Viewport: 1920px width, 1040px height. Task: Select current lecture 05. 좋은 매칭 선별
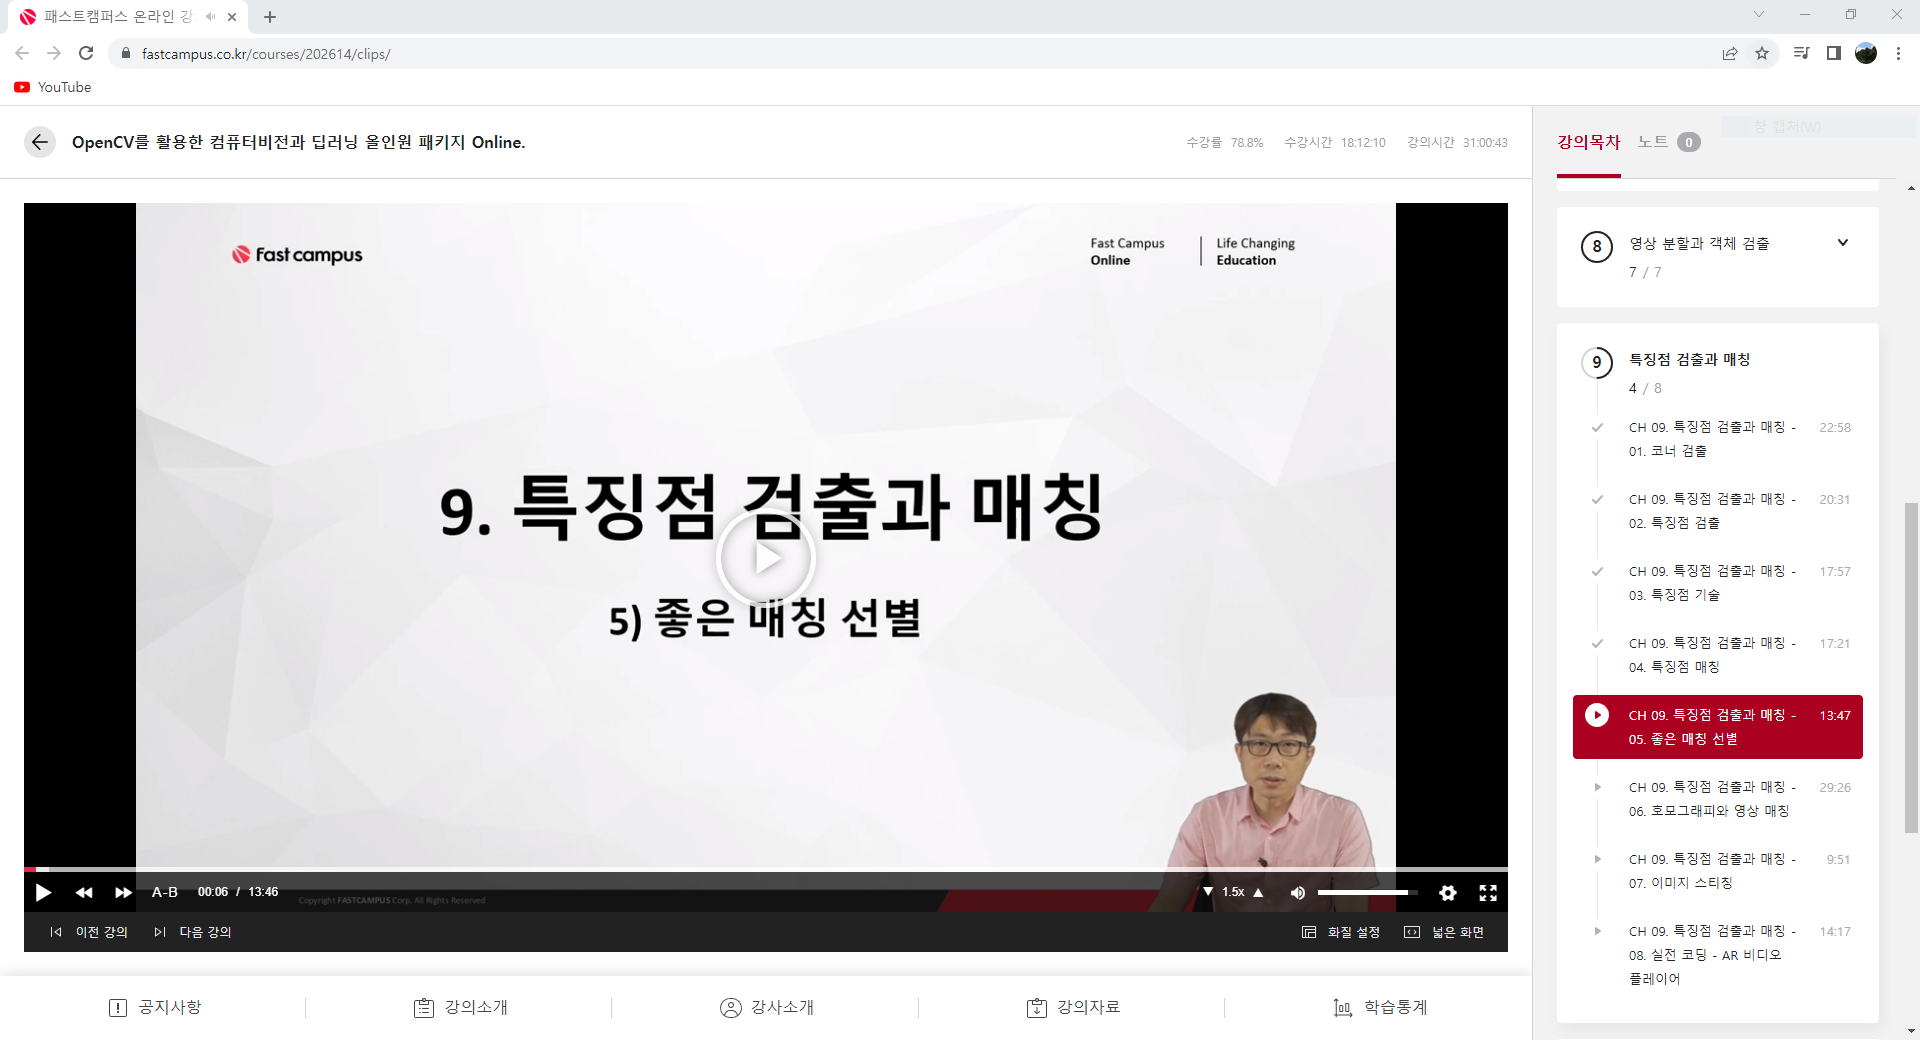[x=1718, y=727]
